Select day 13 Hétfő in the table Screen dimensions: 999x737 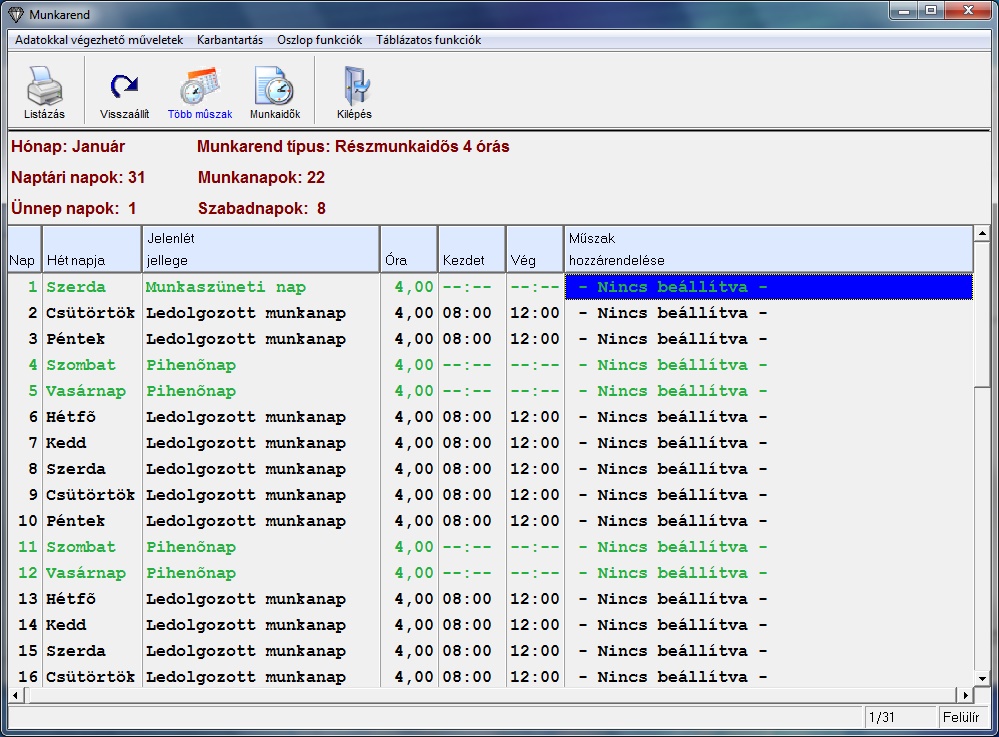coord(71,599)
